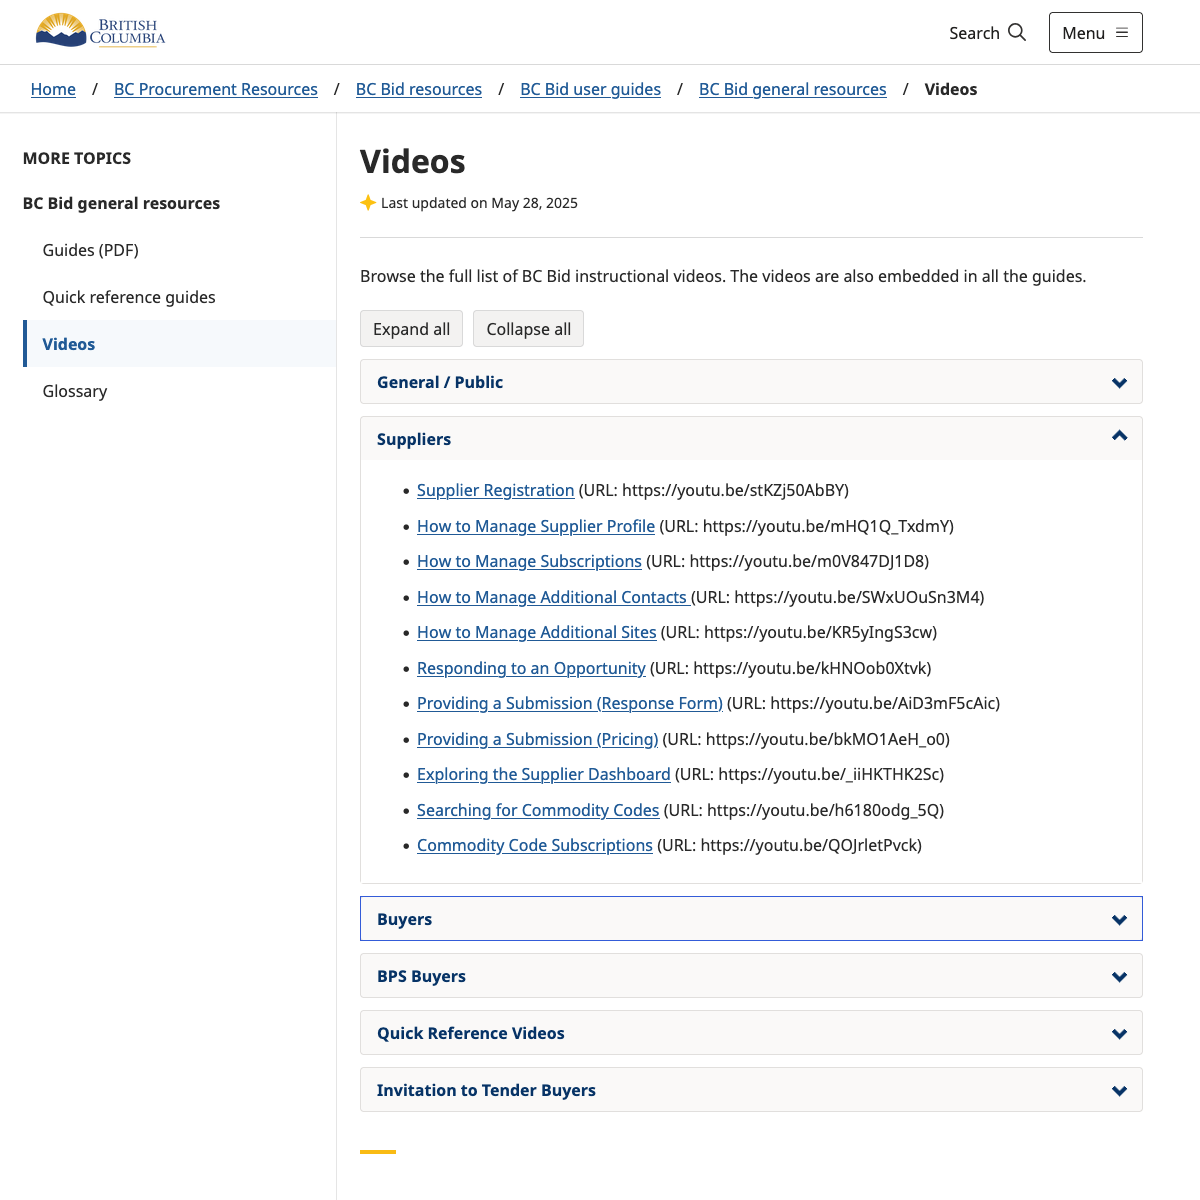This screenshot has width=1200, height=1200.
Task: Collapse the Suppliers section chevron
Action: (1119, 436)
